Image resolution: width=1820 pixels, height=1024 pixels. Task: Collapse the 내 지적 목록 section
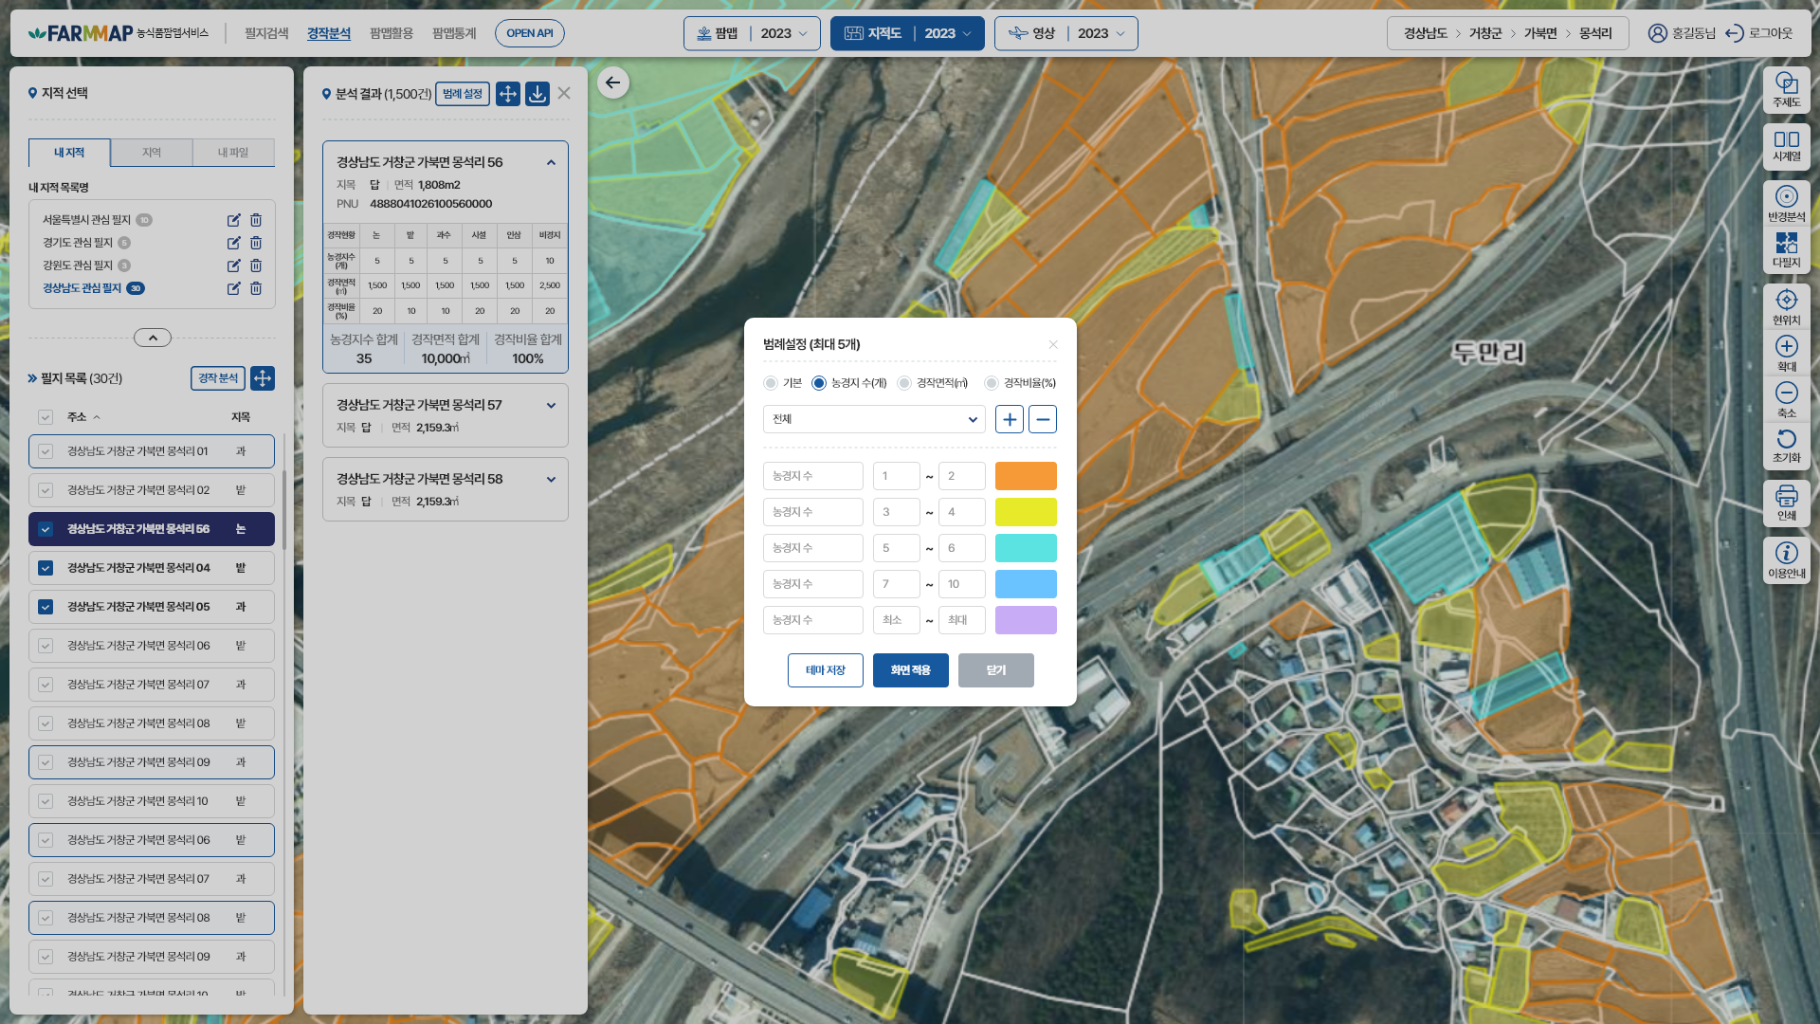coord(152,338)
